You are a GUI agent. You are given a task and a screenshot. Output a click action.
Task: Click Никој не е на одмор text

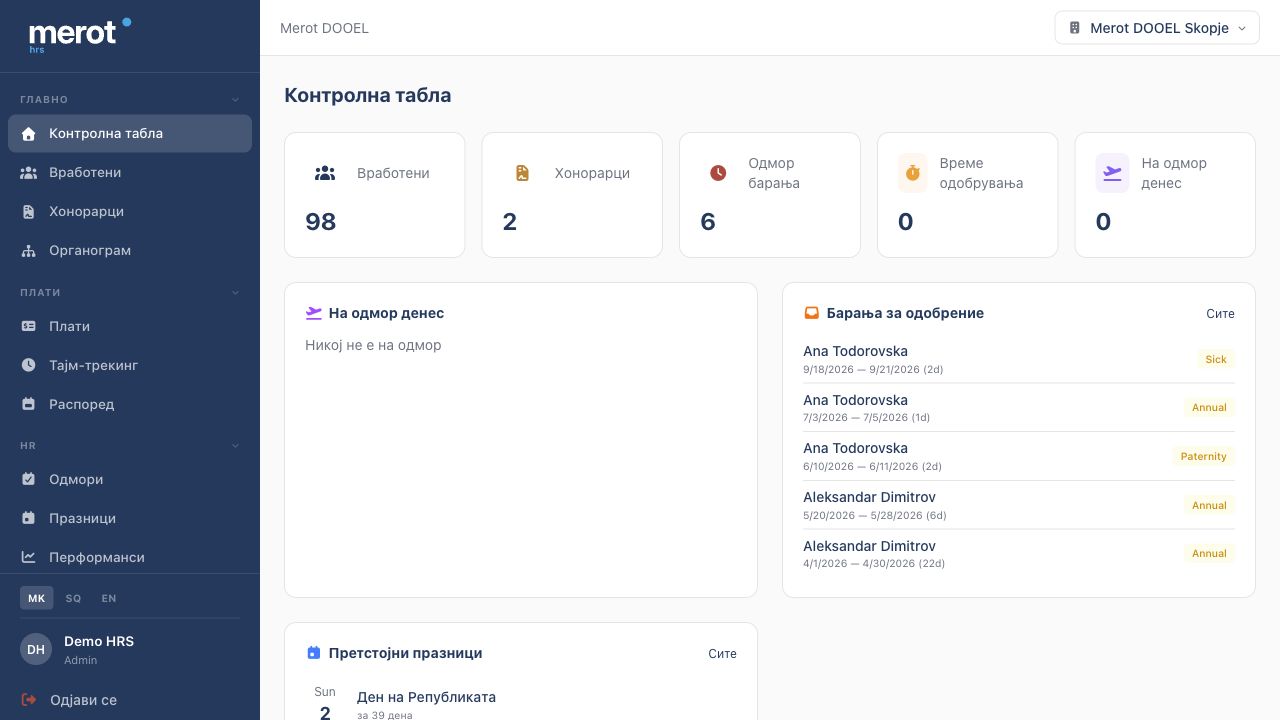click(373, 345)
